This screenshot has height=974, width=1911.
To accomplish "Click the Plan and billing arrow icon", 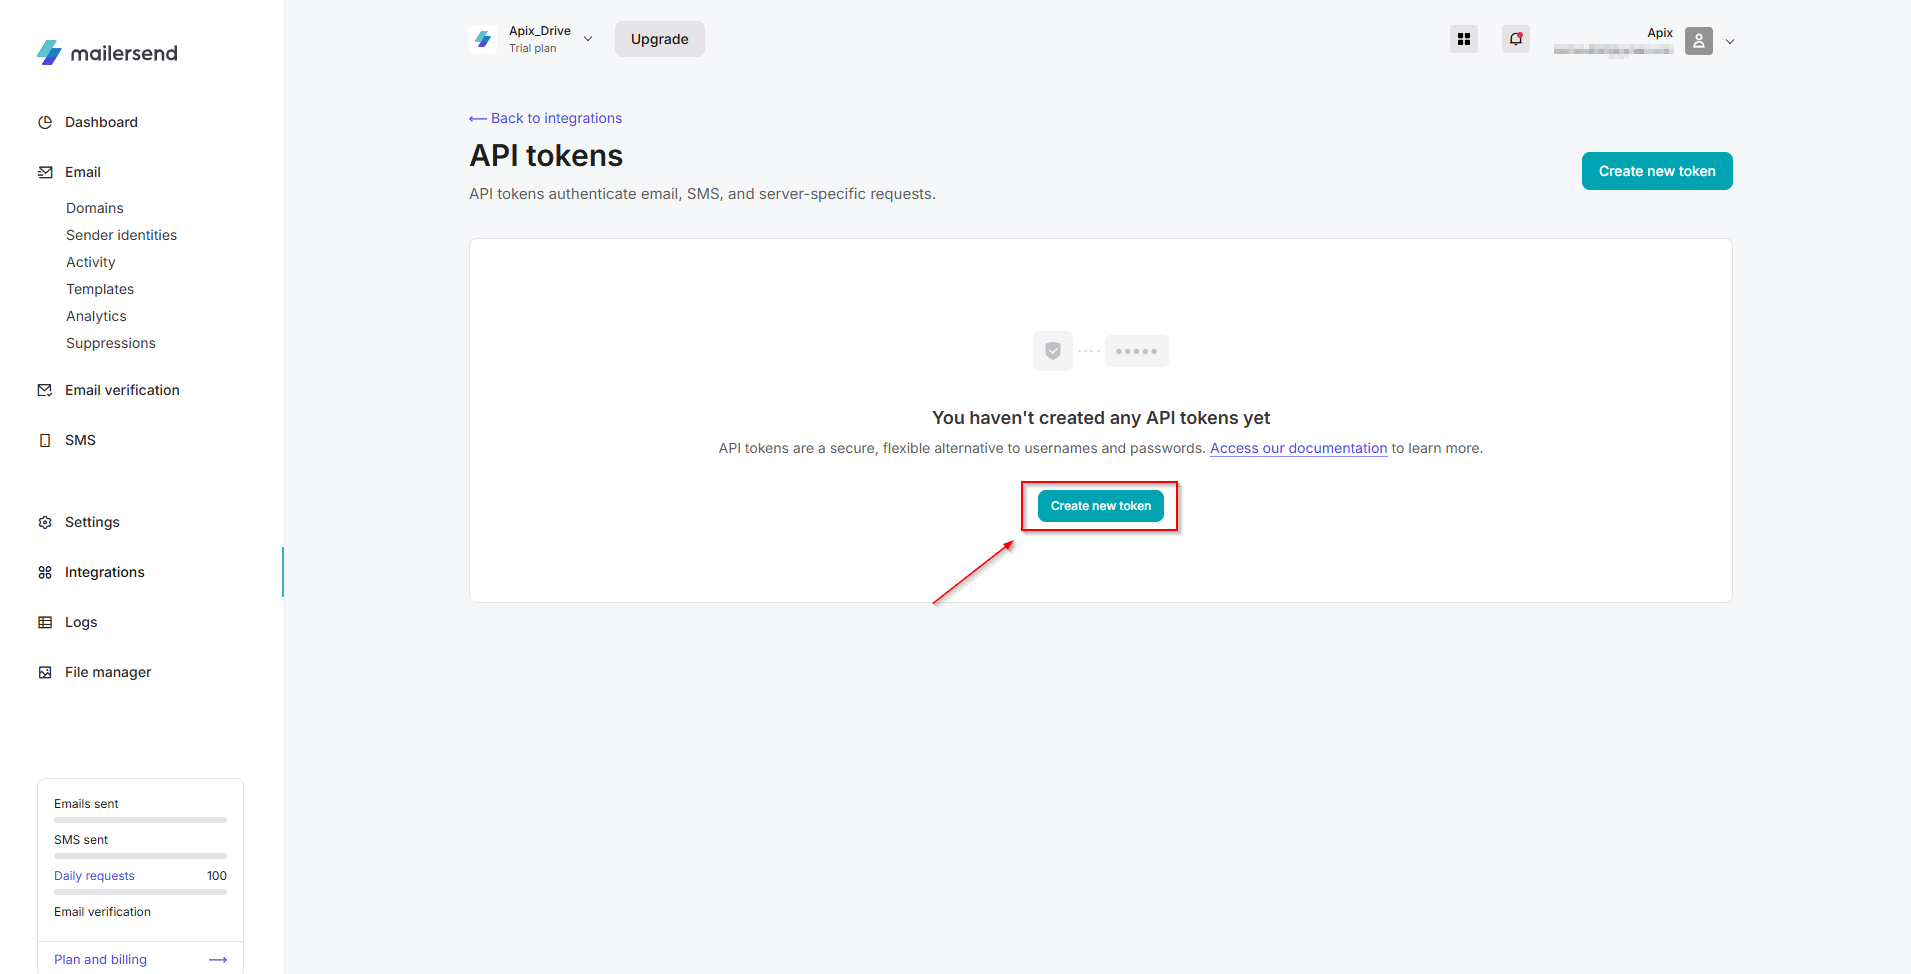I will 218,960.
